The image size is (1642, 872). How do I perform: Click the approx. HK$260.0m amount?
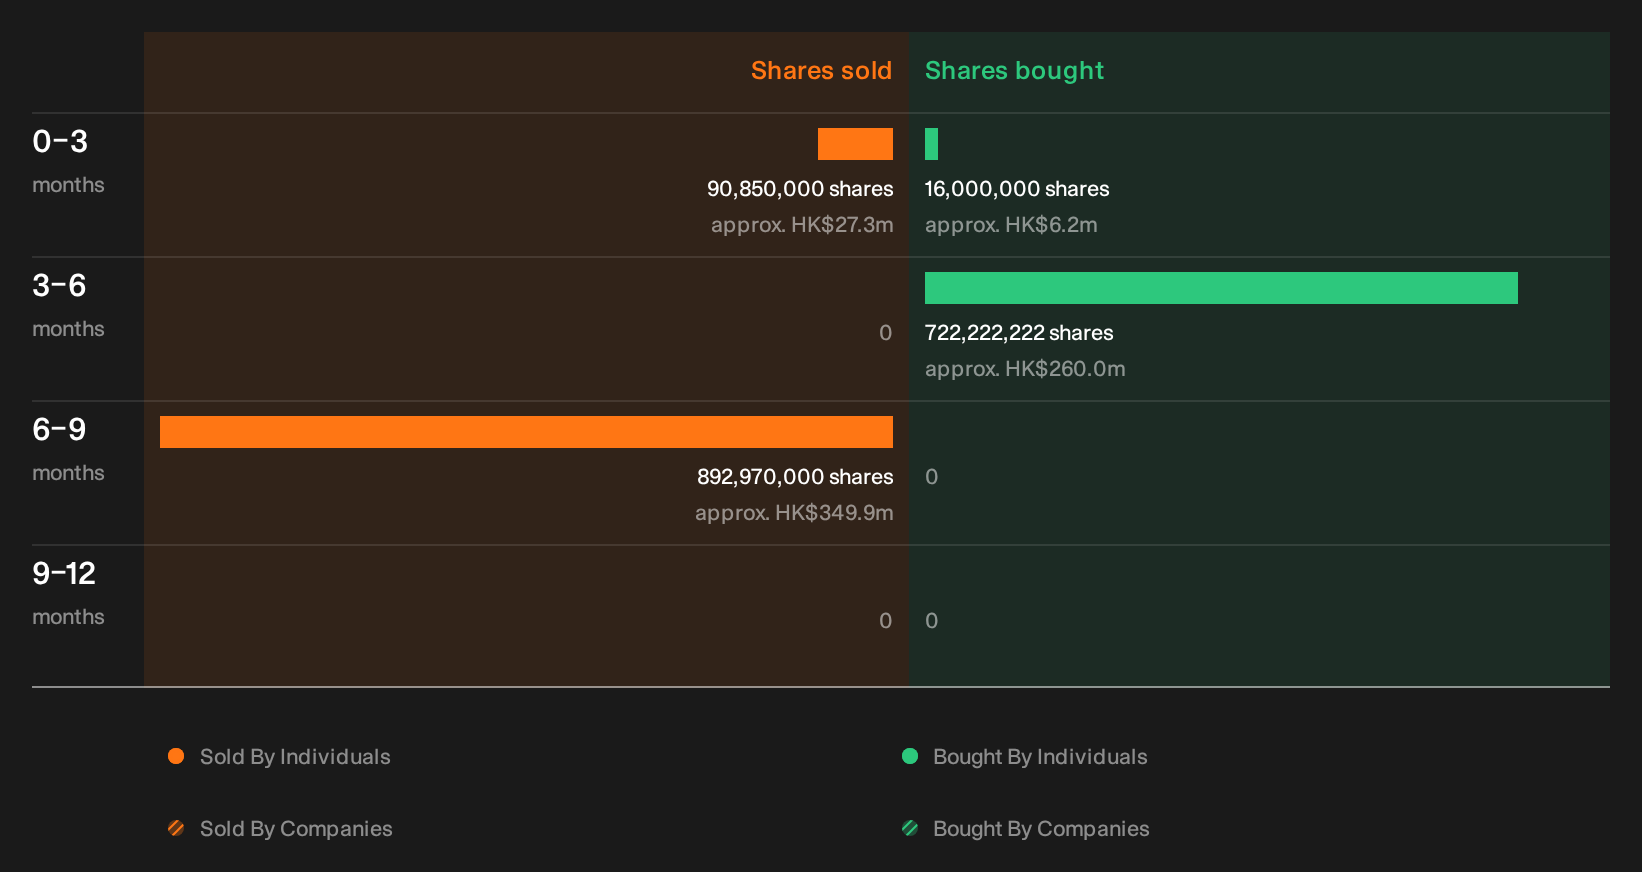[x=1025, y=369]
